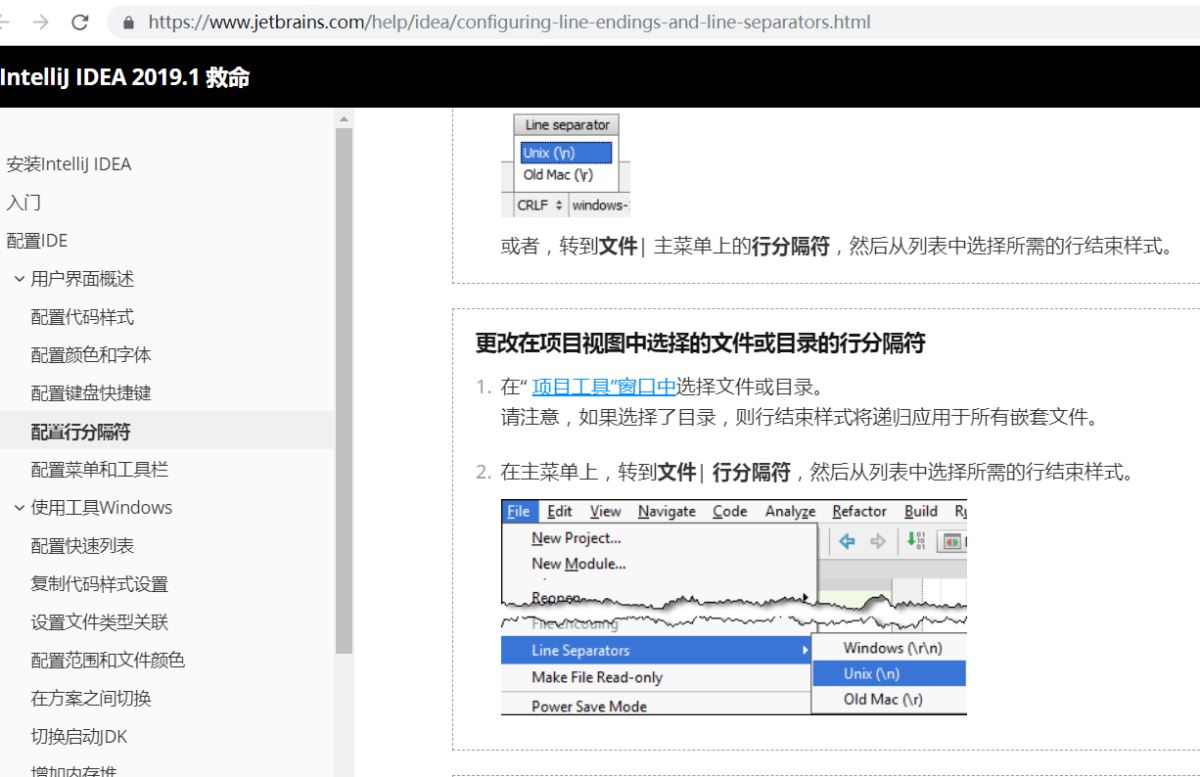Open 在方案之间切换 sidebar entry
The width and height of the screenshot is (1200, 777).
[91, 698]
